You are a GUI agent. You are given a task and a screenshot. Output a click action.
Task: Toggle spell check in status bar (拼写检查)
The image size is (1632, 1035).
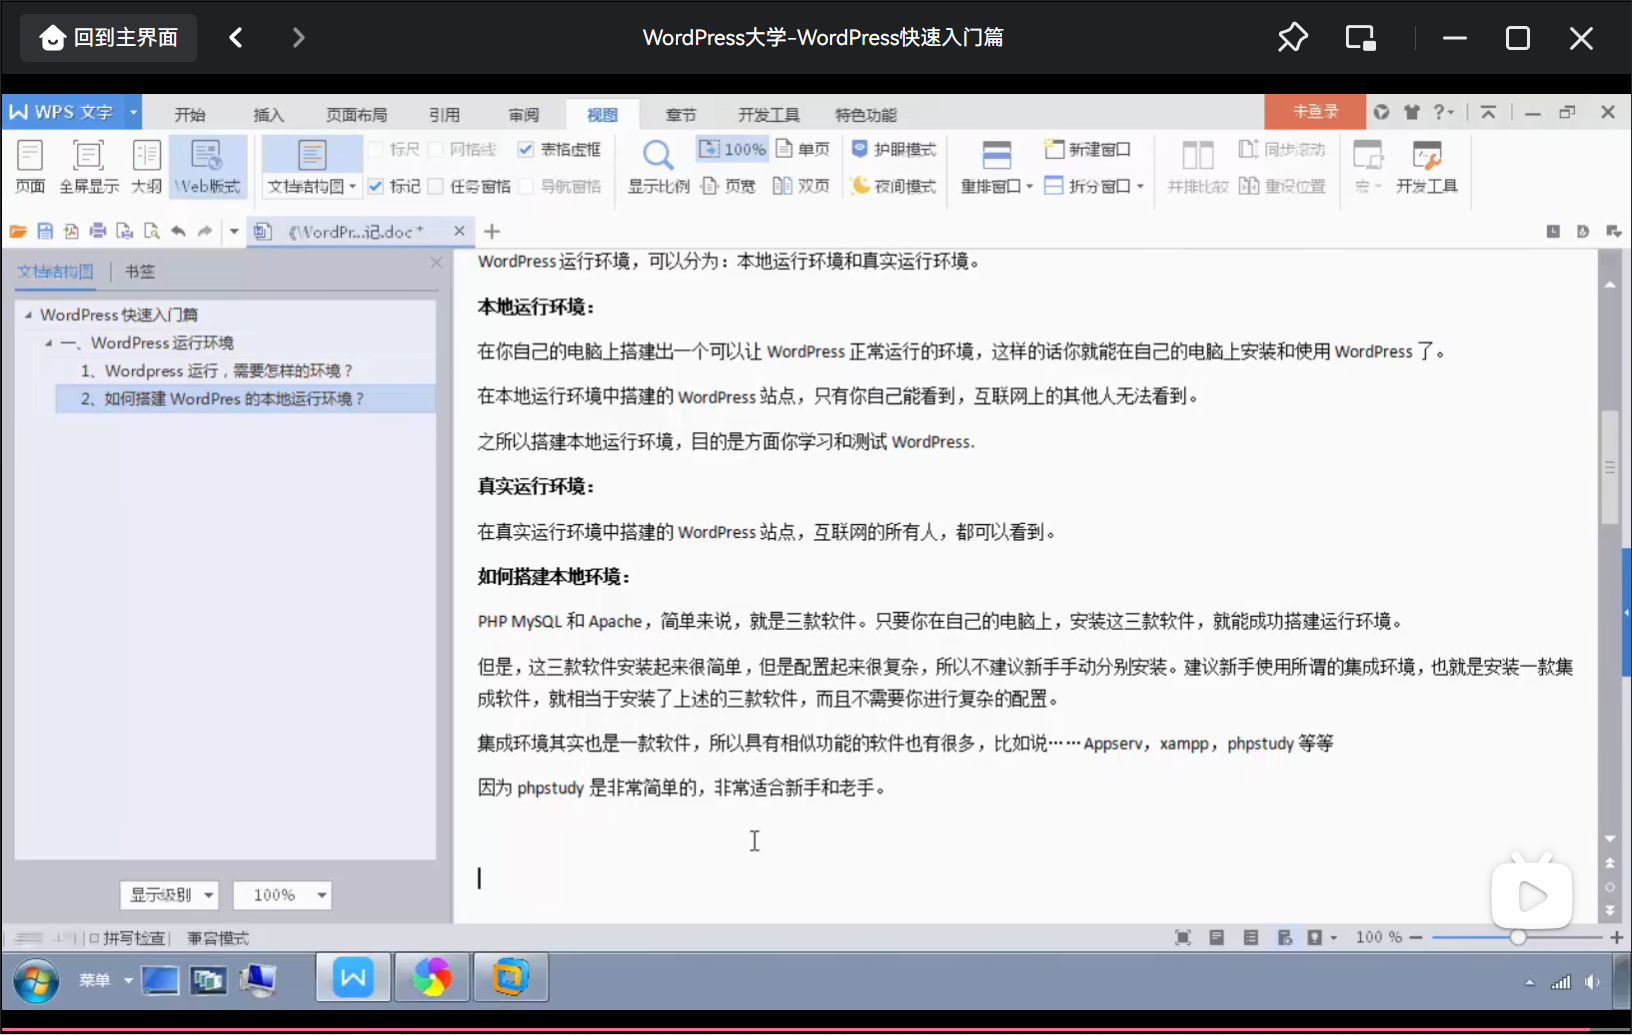coord(127,938)
